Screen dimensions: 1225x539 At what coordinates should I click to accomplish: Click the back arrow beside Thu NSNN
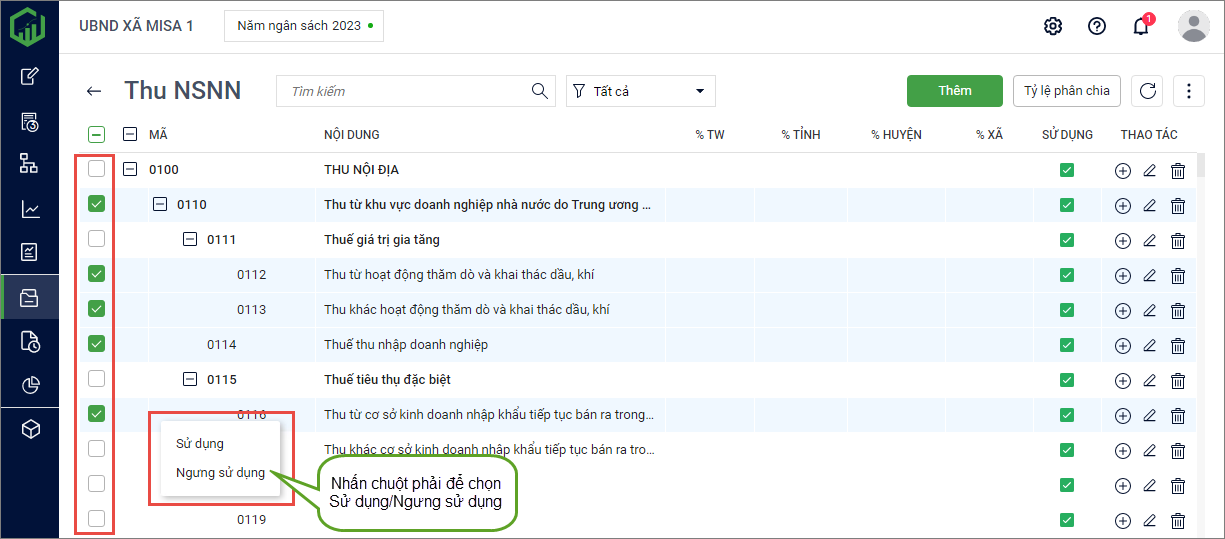(x=94, y=91)
